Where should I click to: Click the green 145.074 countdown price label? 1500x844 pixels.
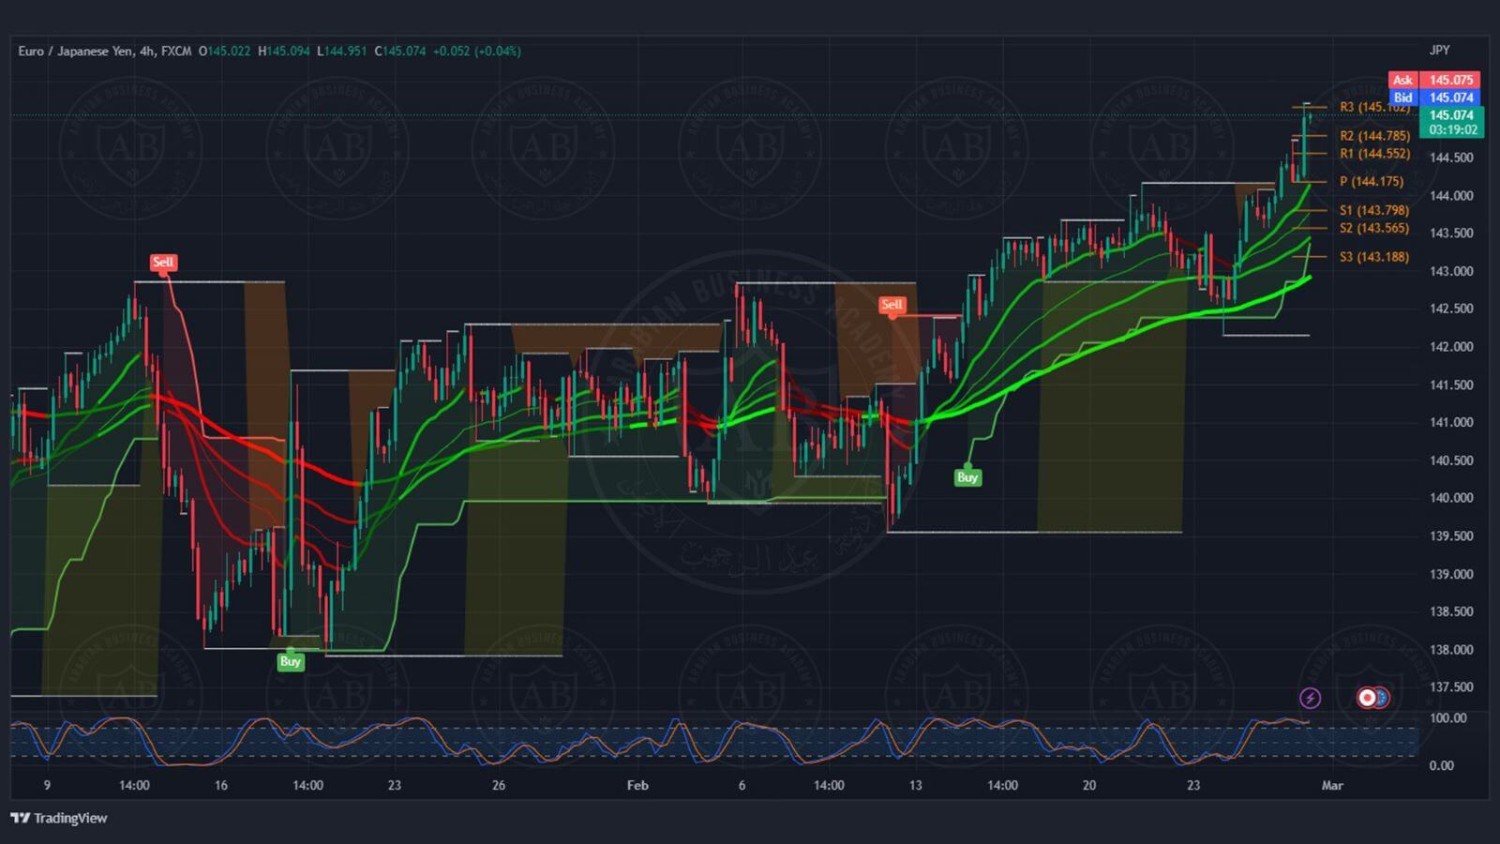1451,122
